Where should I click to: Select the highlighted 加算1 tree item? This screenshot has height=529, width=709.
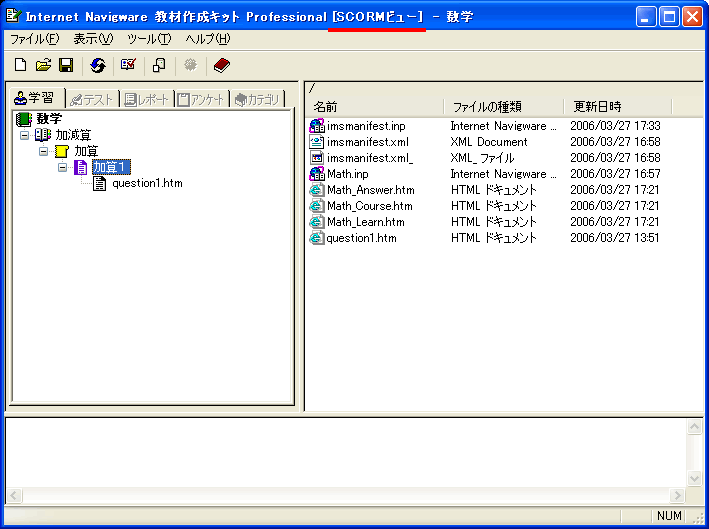[111, 167]
